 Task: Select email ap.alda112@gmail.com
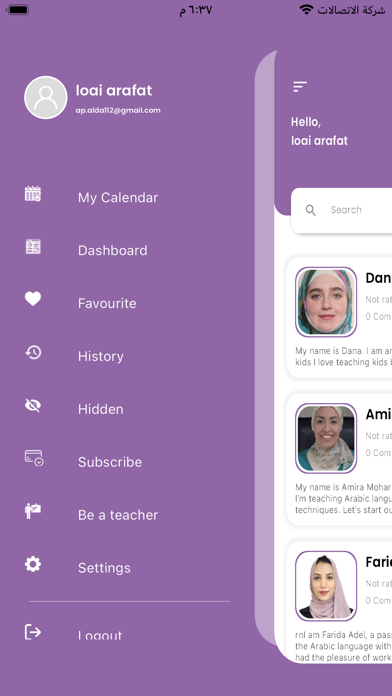118,110
